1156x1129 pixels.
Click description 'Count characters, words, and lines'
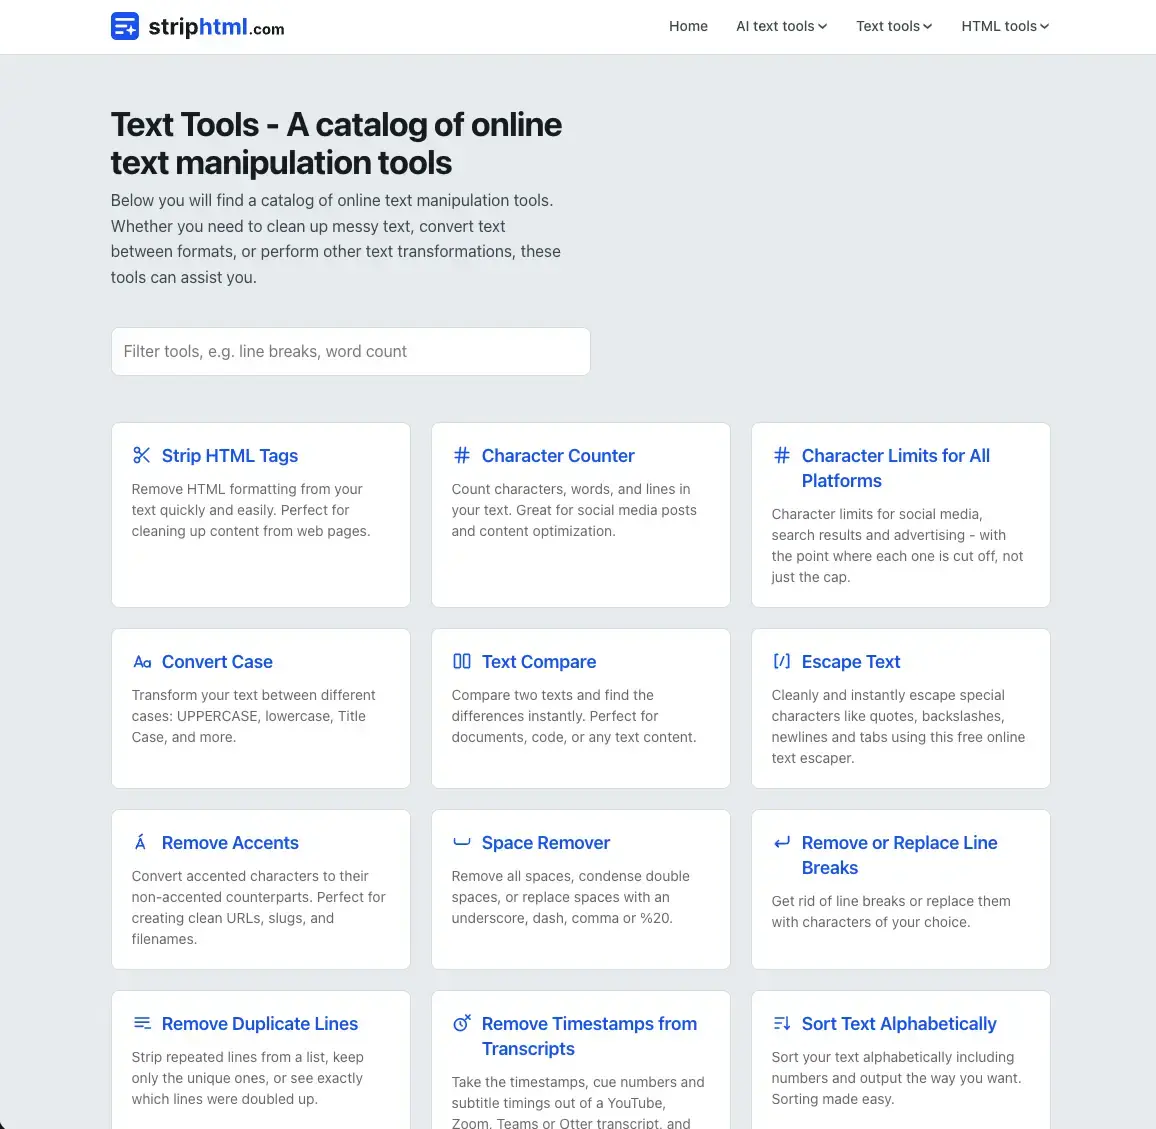[x=574, y=510]
